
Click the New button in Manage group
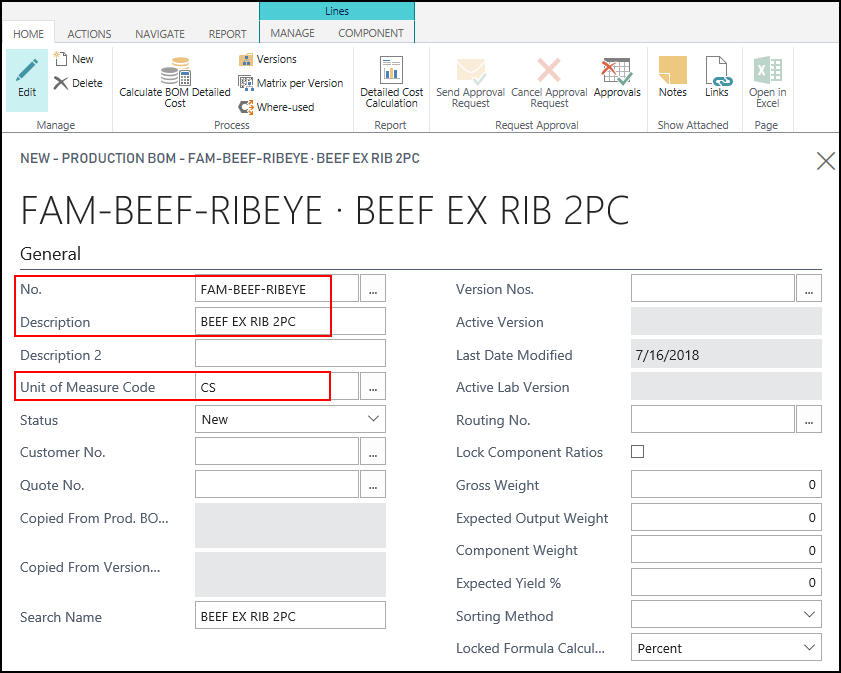pyautogui.click(x=74, y=59)
